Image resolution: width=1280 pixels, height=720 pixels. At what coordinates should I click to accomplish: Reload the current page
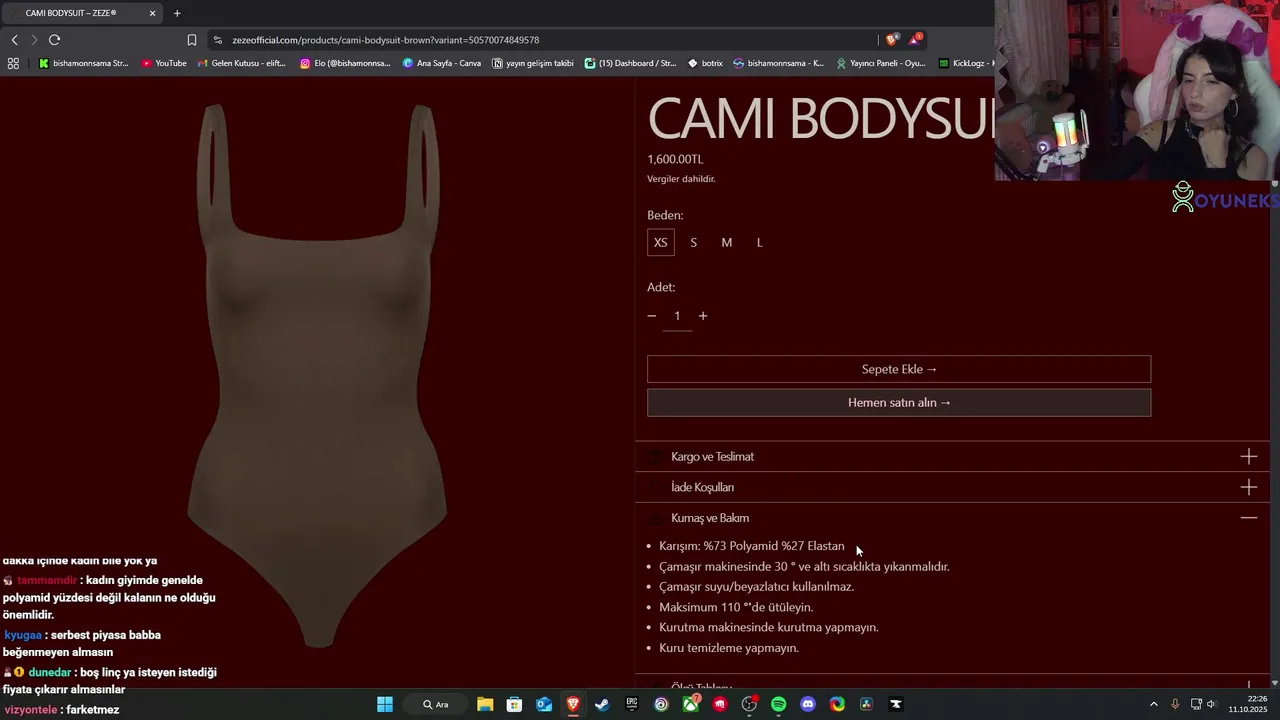(54, 40)
